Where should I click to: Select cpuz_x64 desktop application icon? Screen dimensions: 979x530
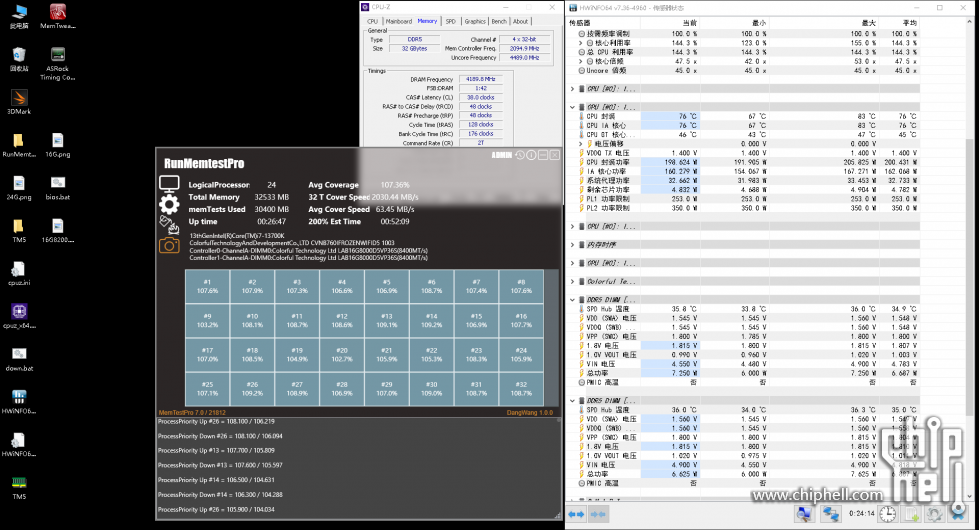[19, 316]
